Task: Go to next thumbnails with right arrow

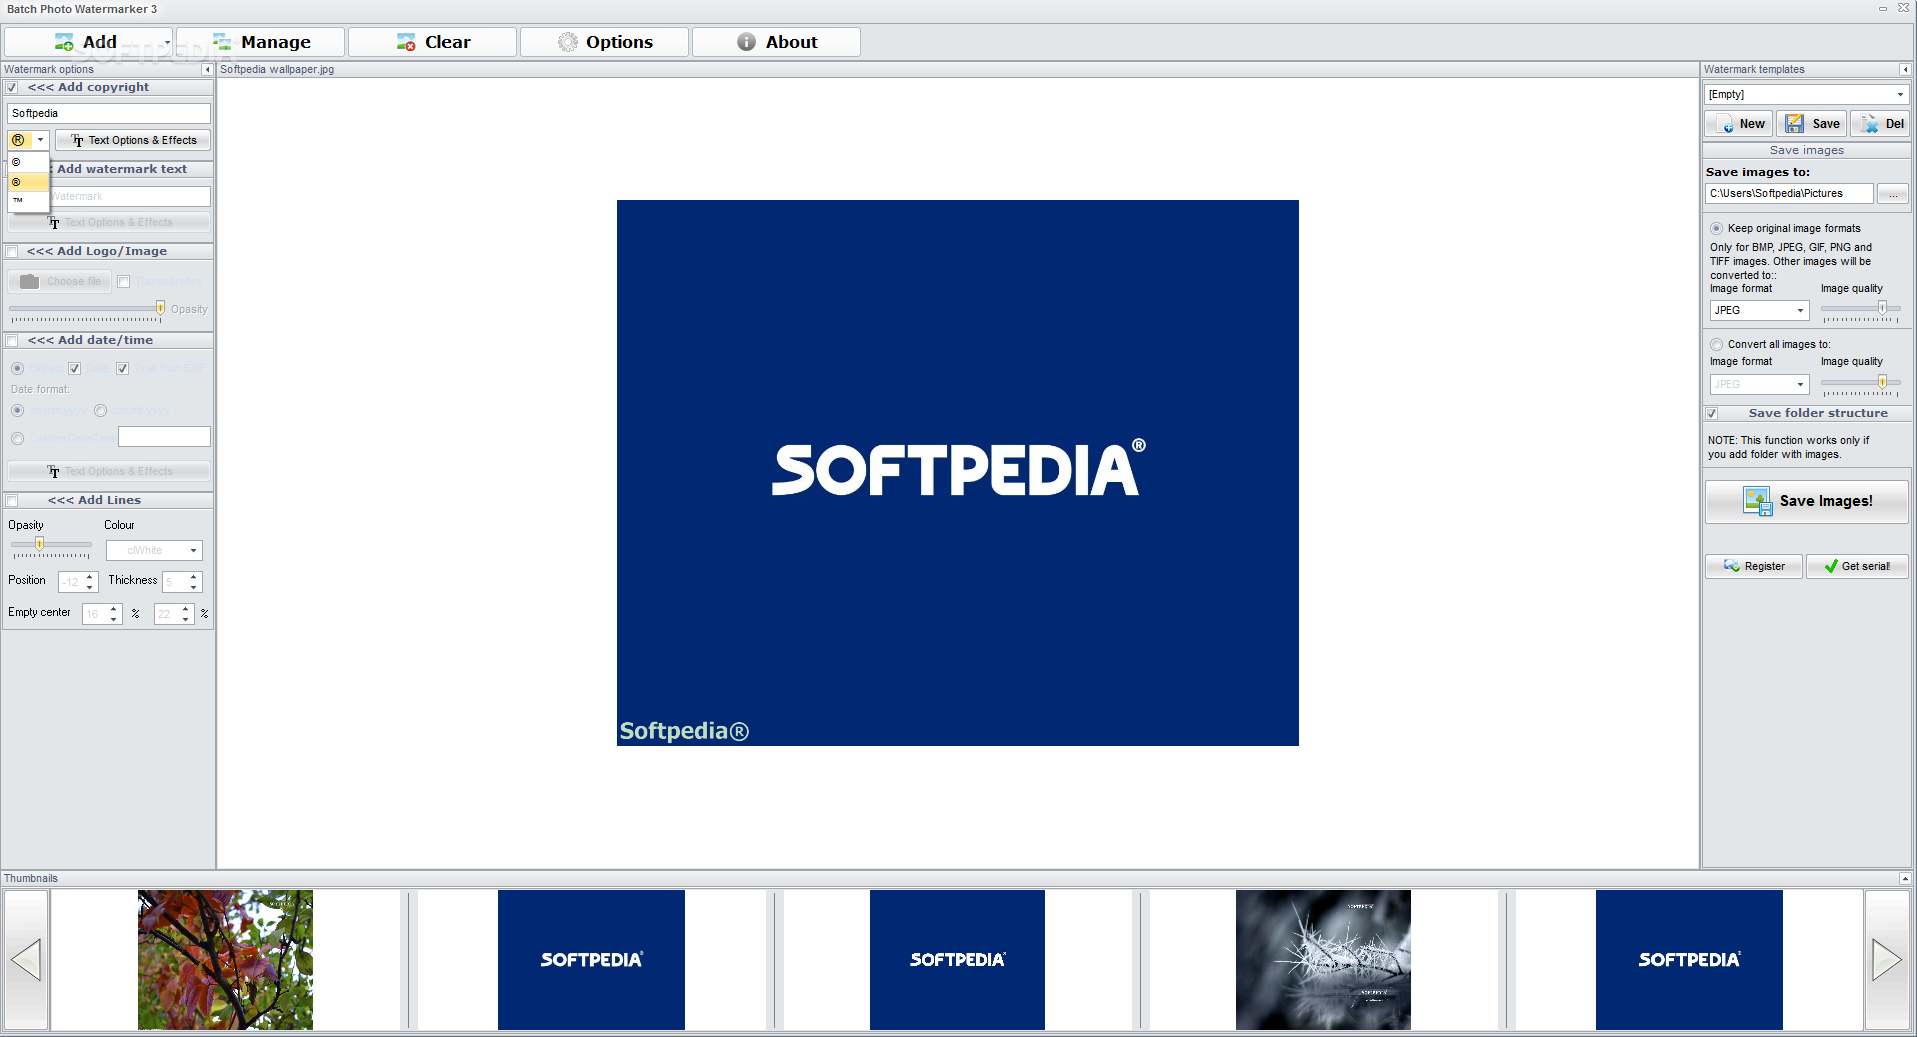Action: 1887,960
